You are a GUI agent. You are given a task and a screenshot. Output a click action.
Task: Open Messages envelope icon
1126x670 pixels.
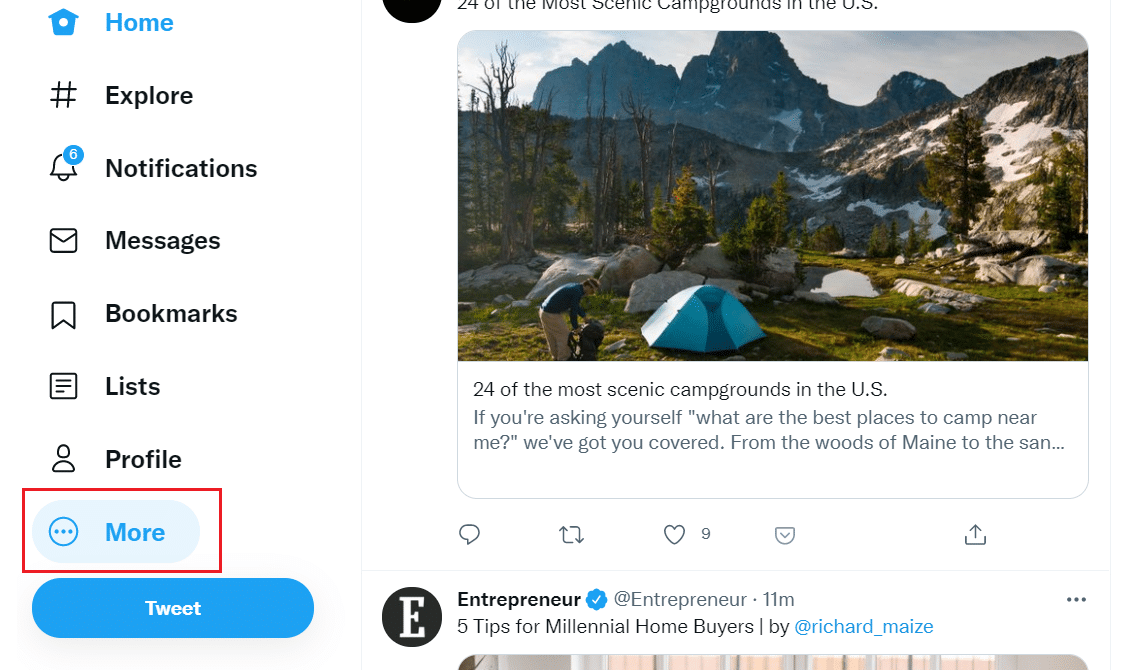[x=63, y=241]
